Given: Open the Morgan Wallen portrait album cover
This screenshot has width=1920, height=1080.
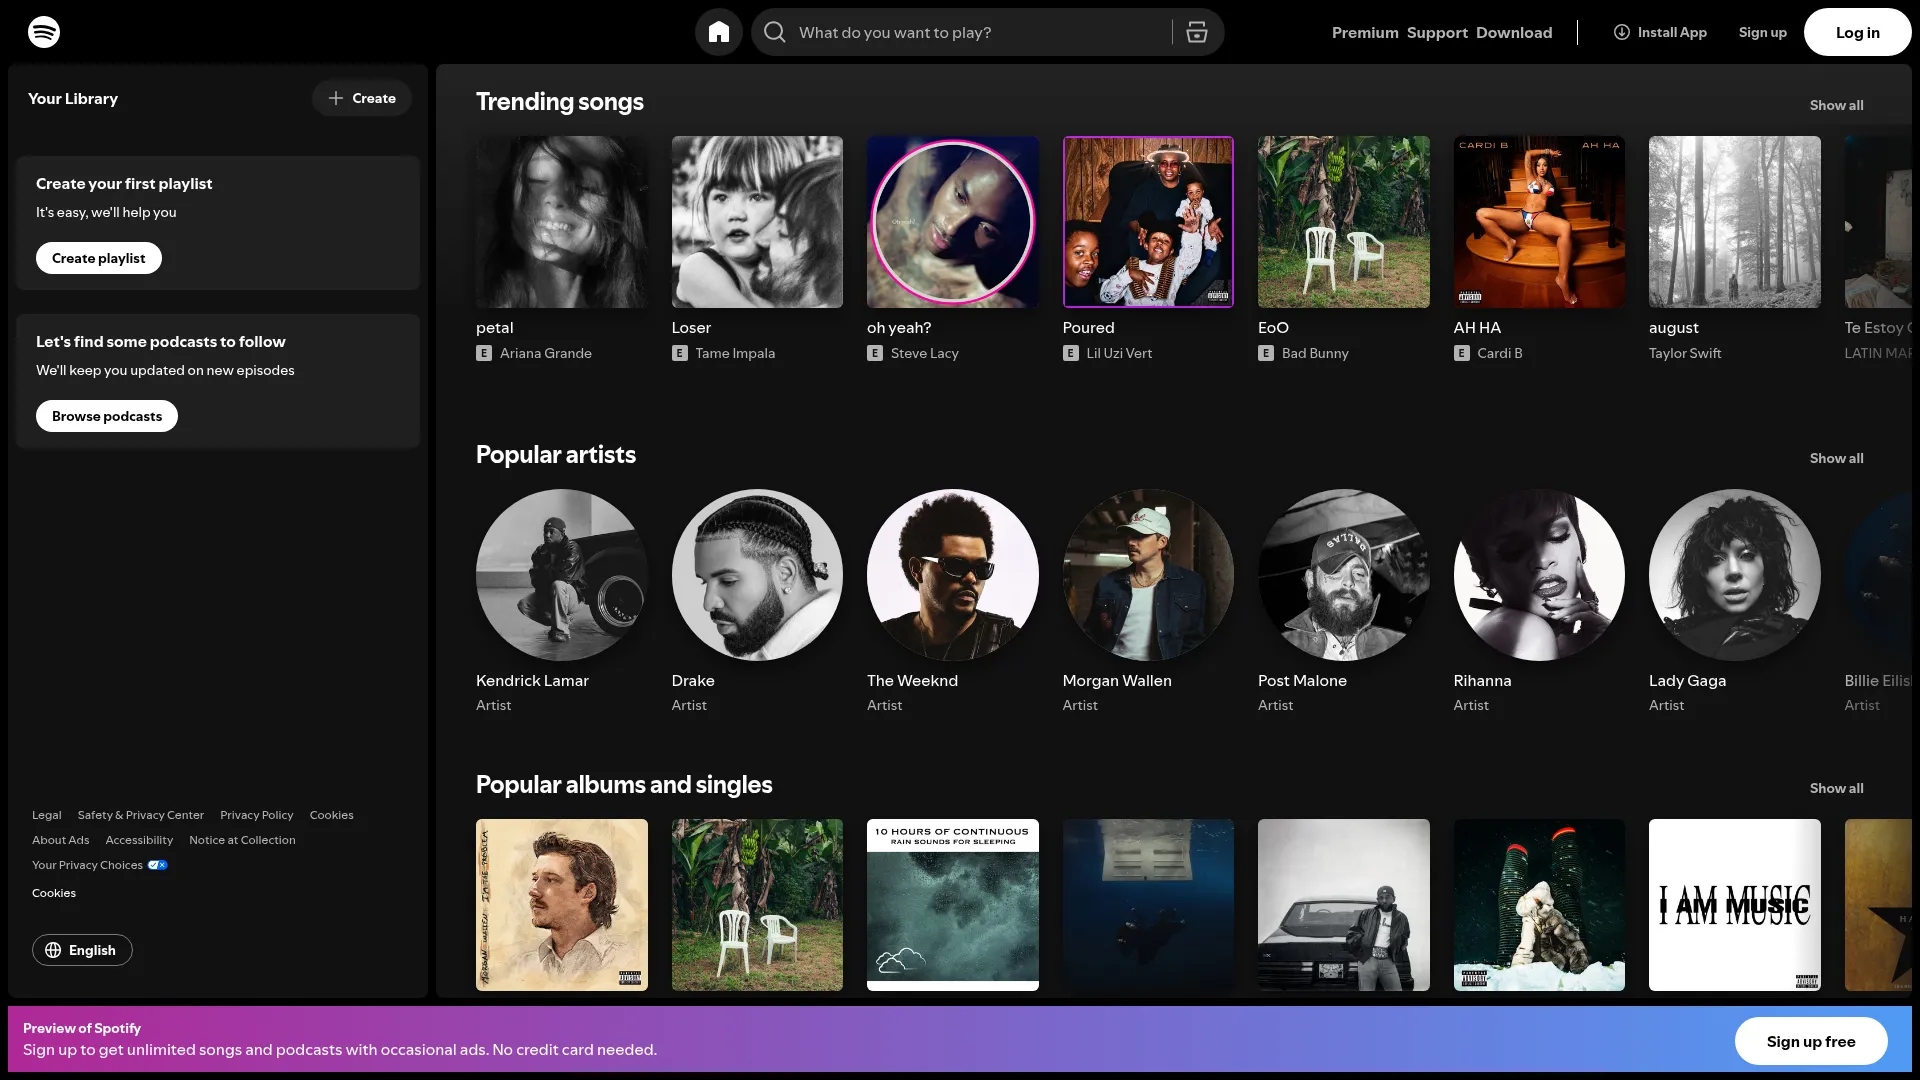Looking at the screenshot, I should click(562, 905).
